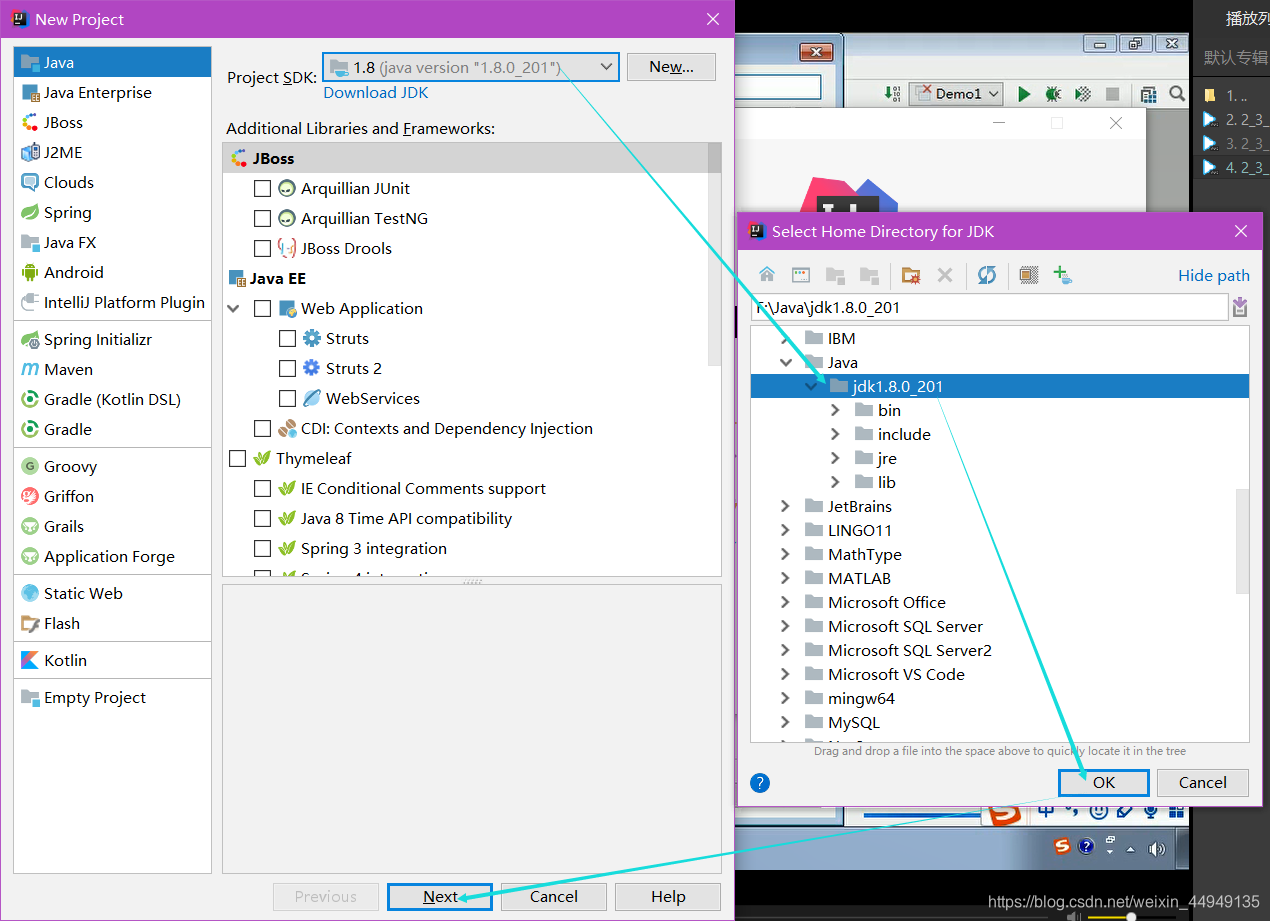Check the Struts 2 checkbox
Image resolution: width=1270 pixels, height=921 pixels.
click(287, 368)
